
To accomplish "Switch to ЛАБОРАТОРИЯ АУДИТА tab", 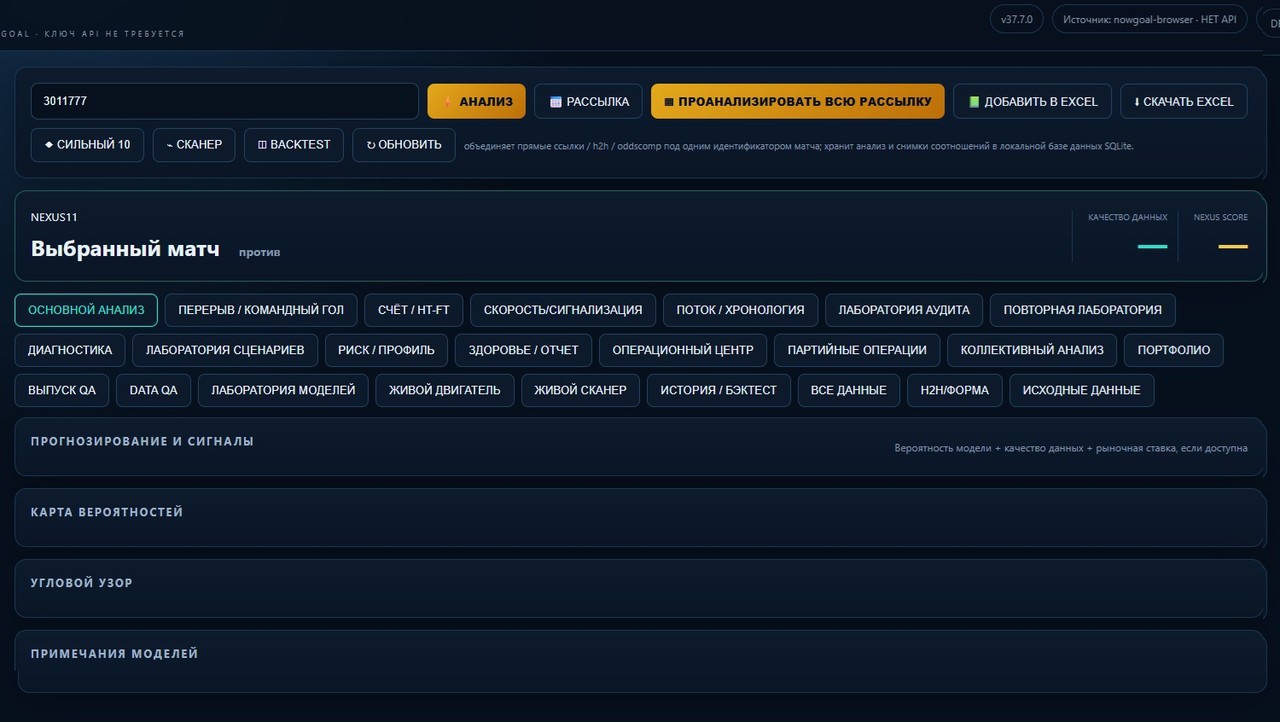I will [904, 310].
